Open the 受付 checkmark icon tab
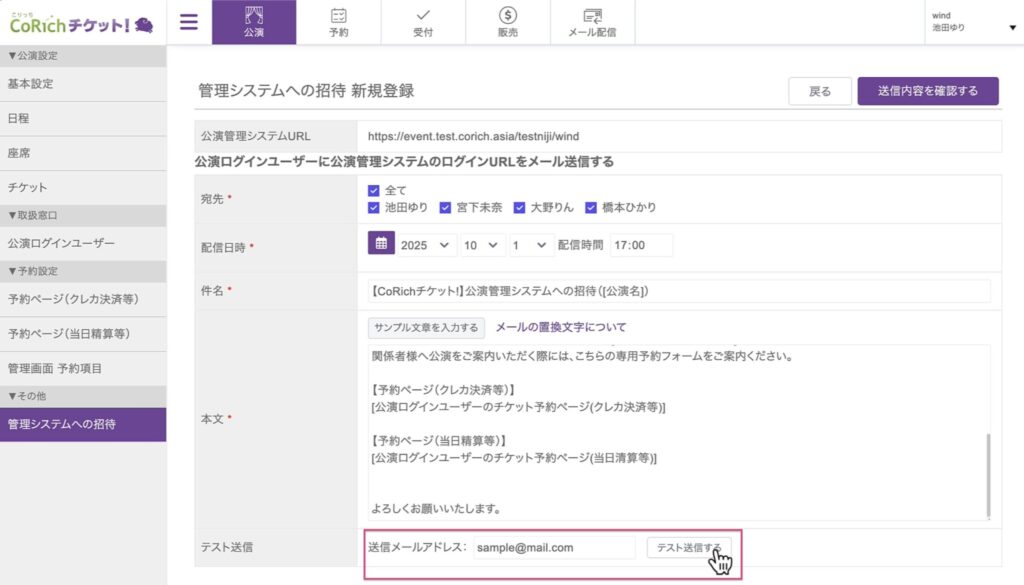 click(x=423, y=22)
